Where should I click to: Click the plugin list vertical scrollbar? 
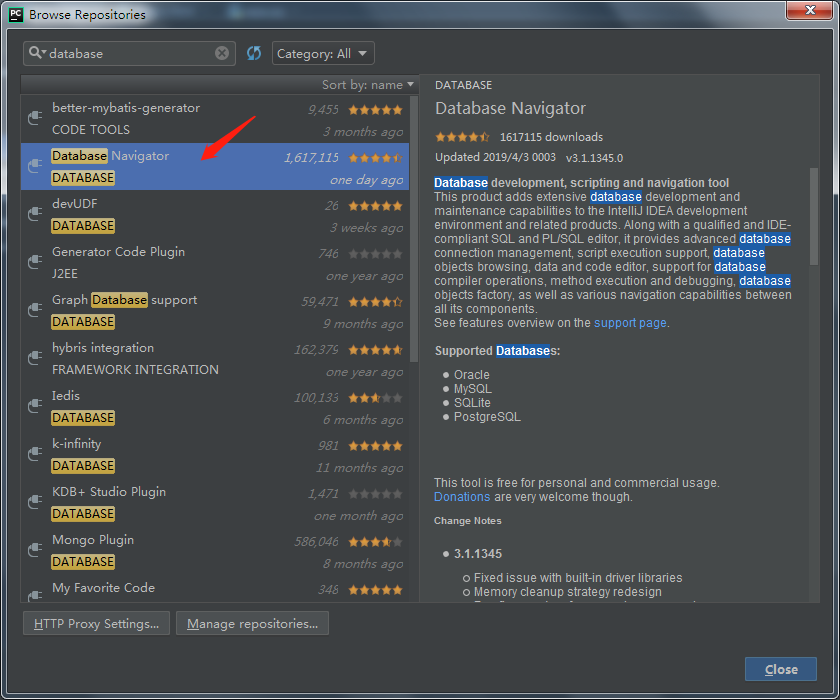(414, 229)
